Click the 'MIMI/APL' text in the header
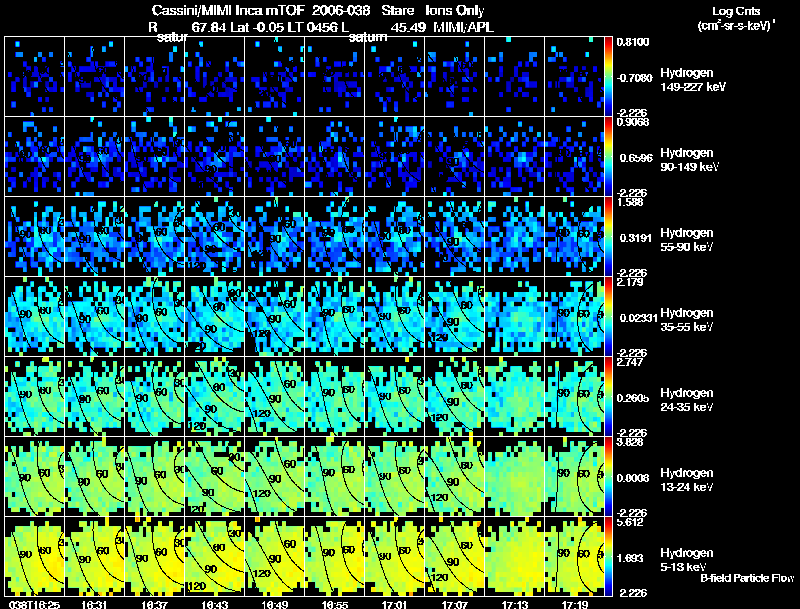Image resolution: width=800 pixels, height=609 pixels. point(463,28)
